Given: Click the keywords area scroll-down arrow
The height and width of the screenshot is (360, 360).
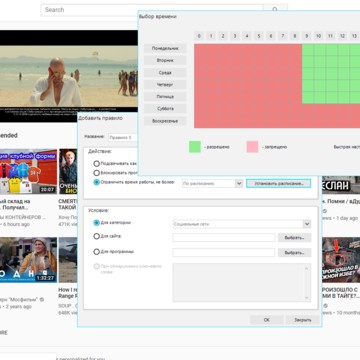Looking at the screenshot, I should tap(307, 298).
